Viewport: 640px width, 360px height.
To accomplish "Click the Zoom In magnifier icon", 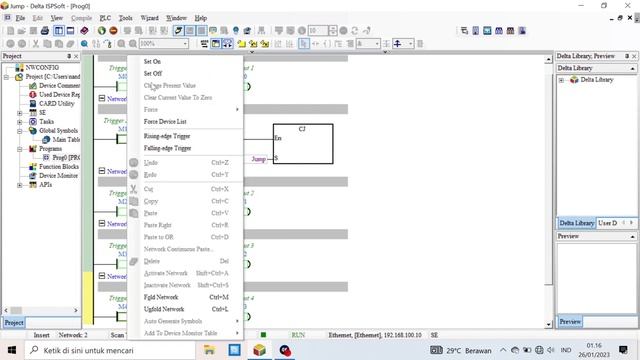I will [121, 44].
